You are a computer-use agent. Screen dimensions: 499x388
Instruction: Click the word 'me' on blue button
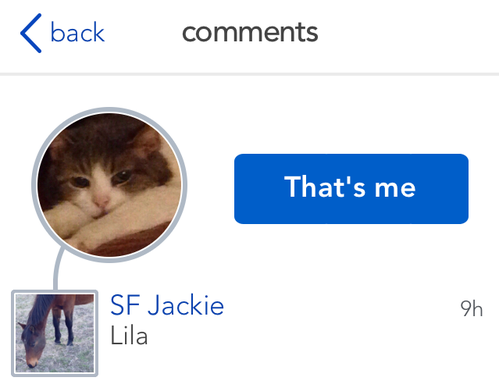click(395, 188)
